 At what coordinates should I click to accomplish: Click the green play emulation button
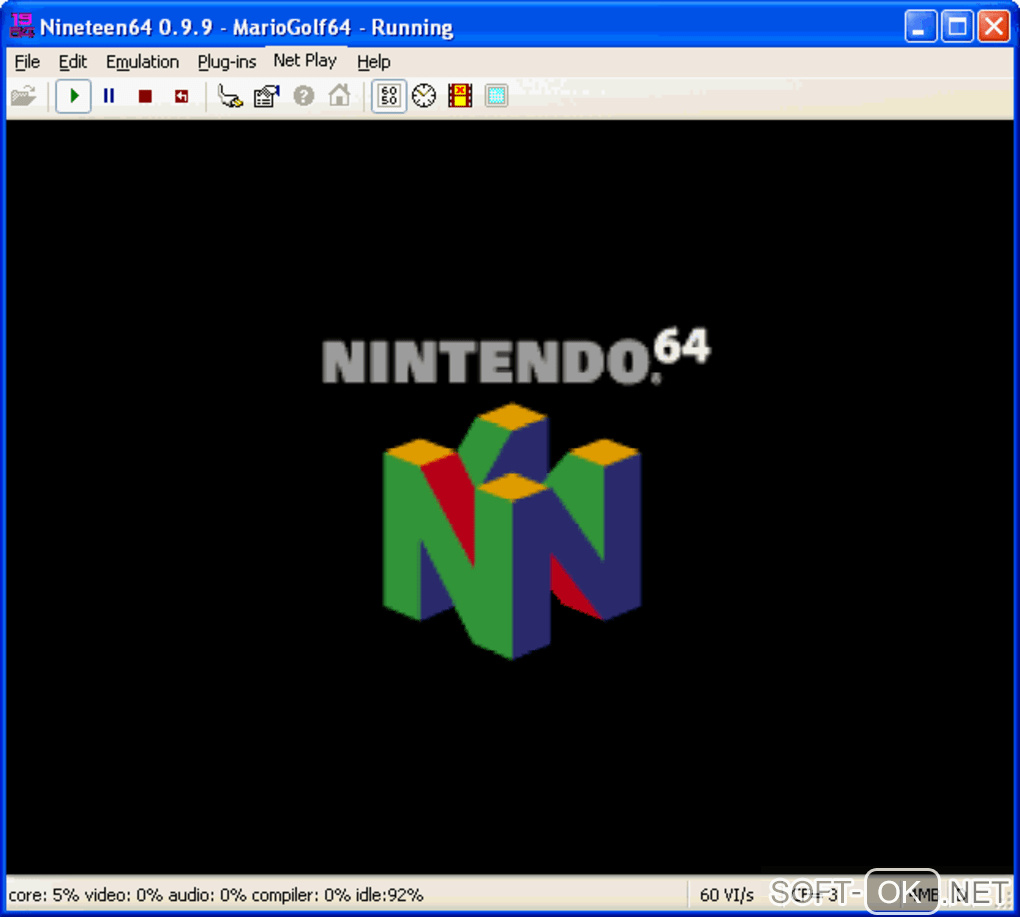[74, 96]
